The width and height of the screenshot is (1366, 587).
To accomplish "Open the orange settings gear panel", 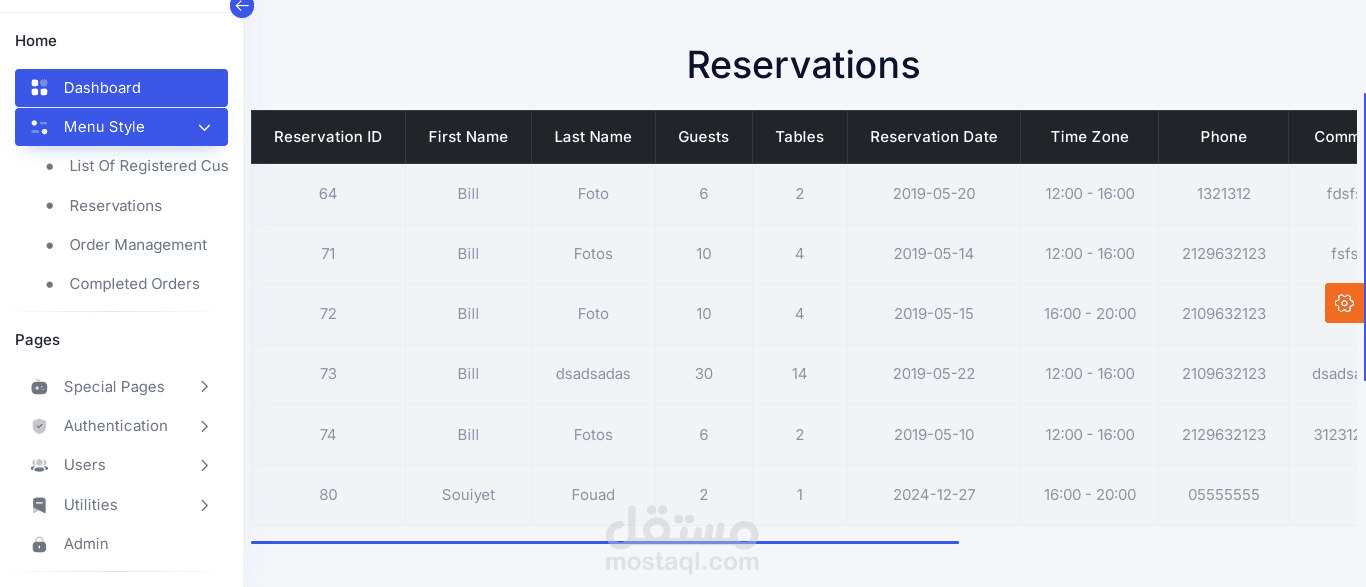I will point(1344,303).
